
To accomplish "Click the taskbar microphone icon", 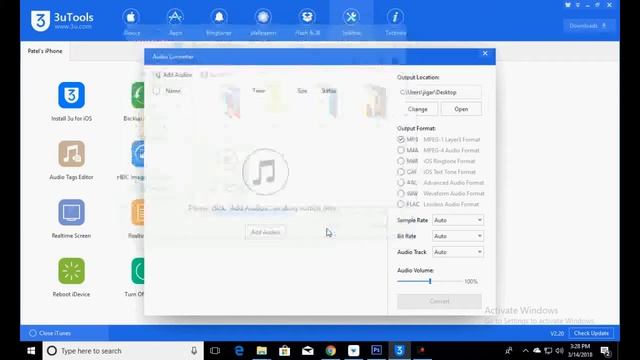I will pyautogui.click(x=194, y=351).
